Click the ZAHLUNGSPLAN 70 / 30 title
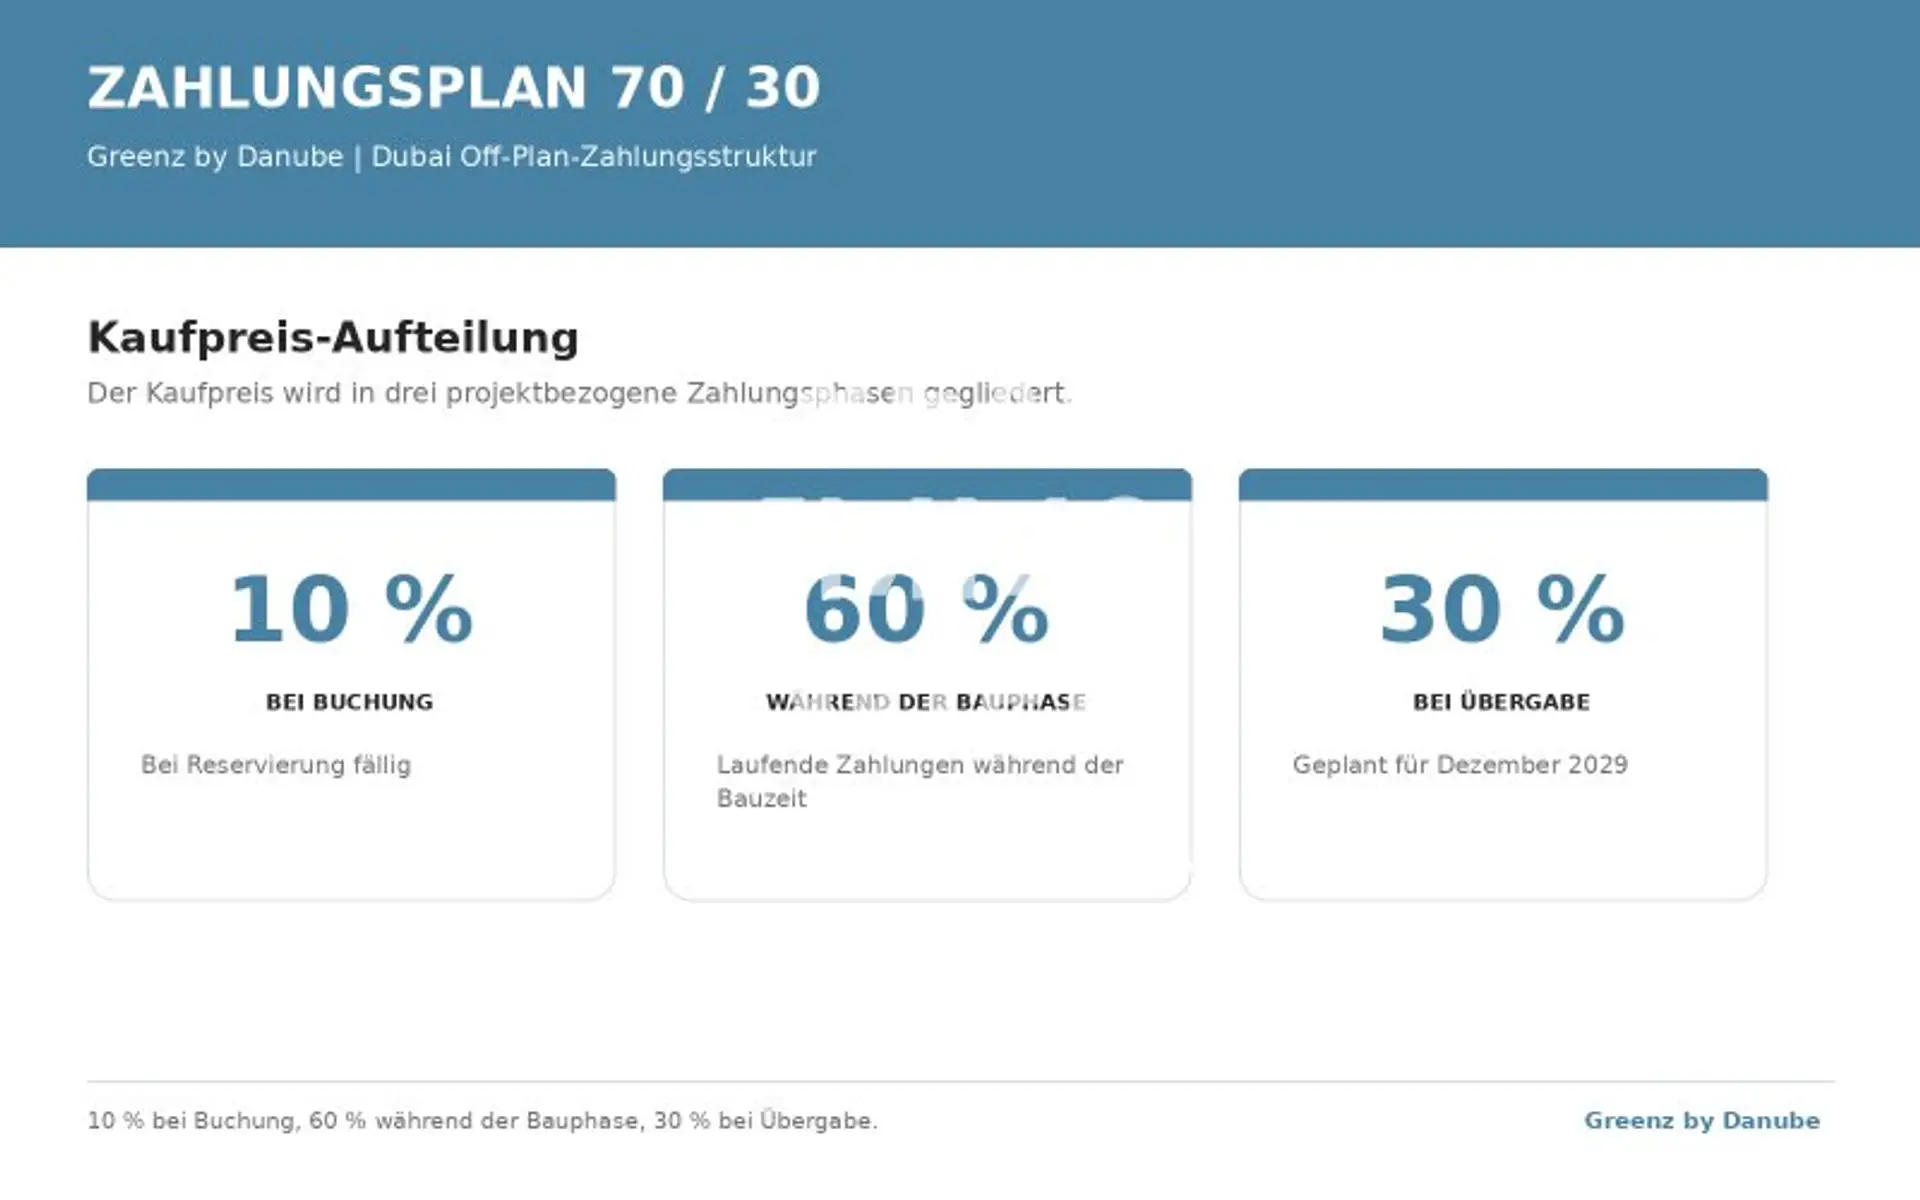 pyautogui.click(x=453, y=87)
